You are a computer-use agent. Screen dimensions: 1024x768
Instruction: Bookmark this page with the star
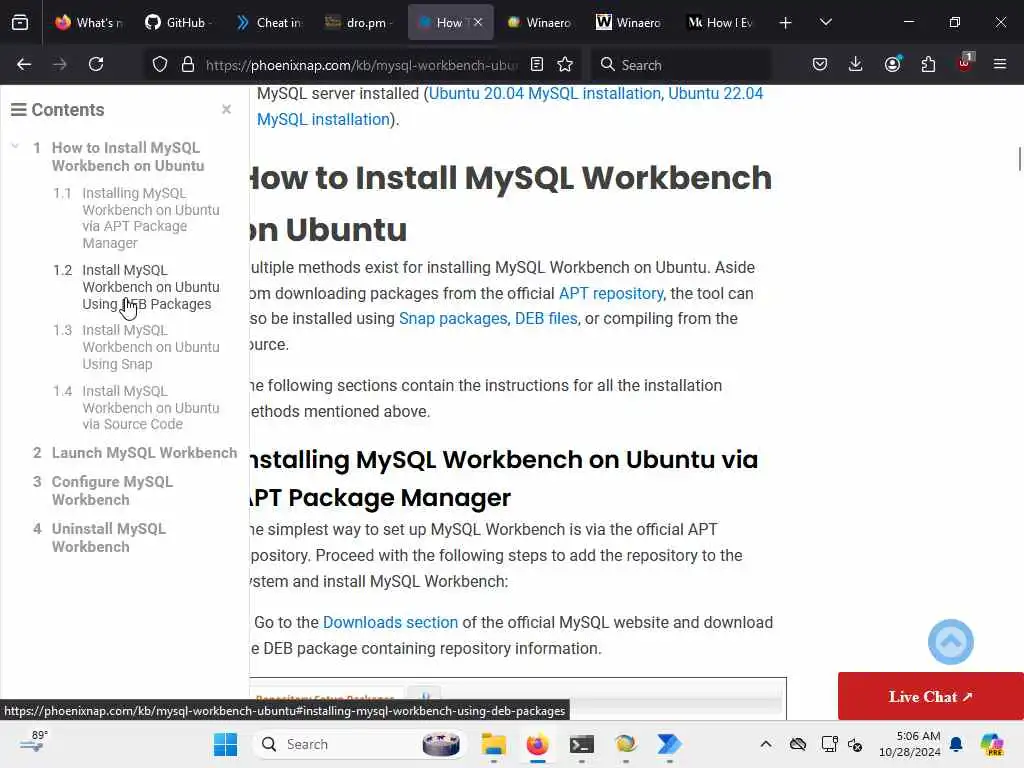click(x=565, y=64)
